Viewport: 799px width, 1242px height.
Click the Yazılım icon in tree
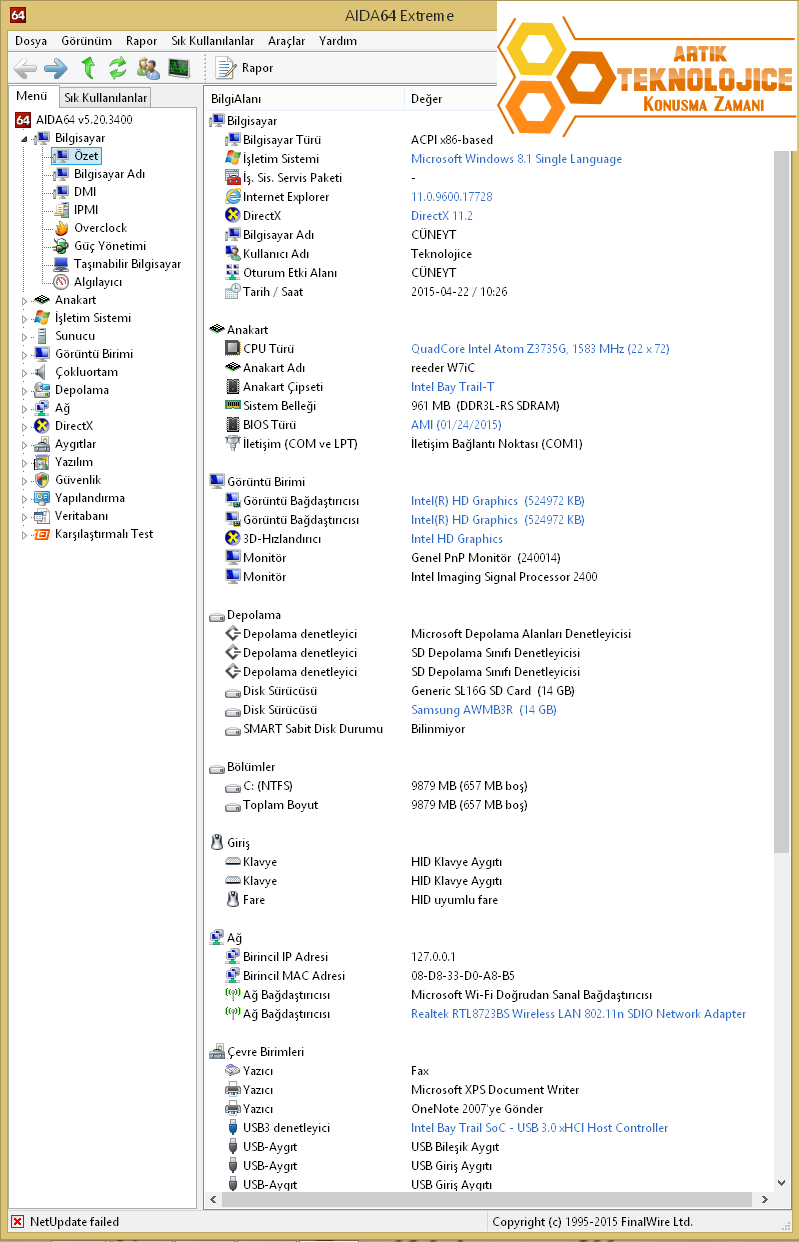[42, 462]
